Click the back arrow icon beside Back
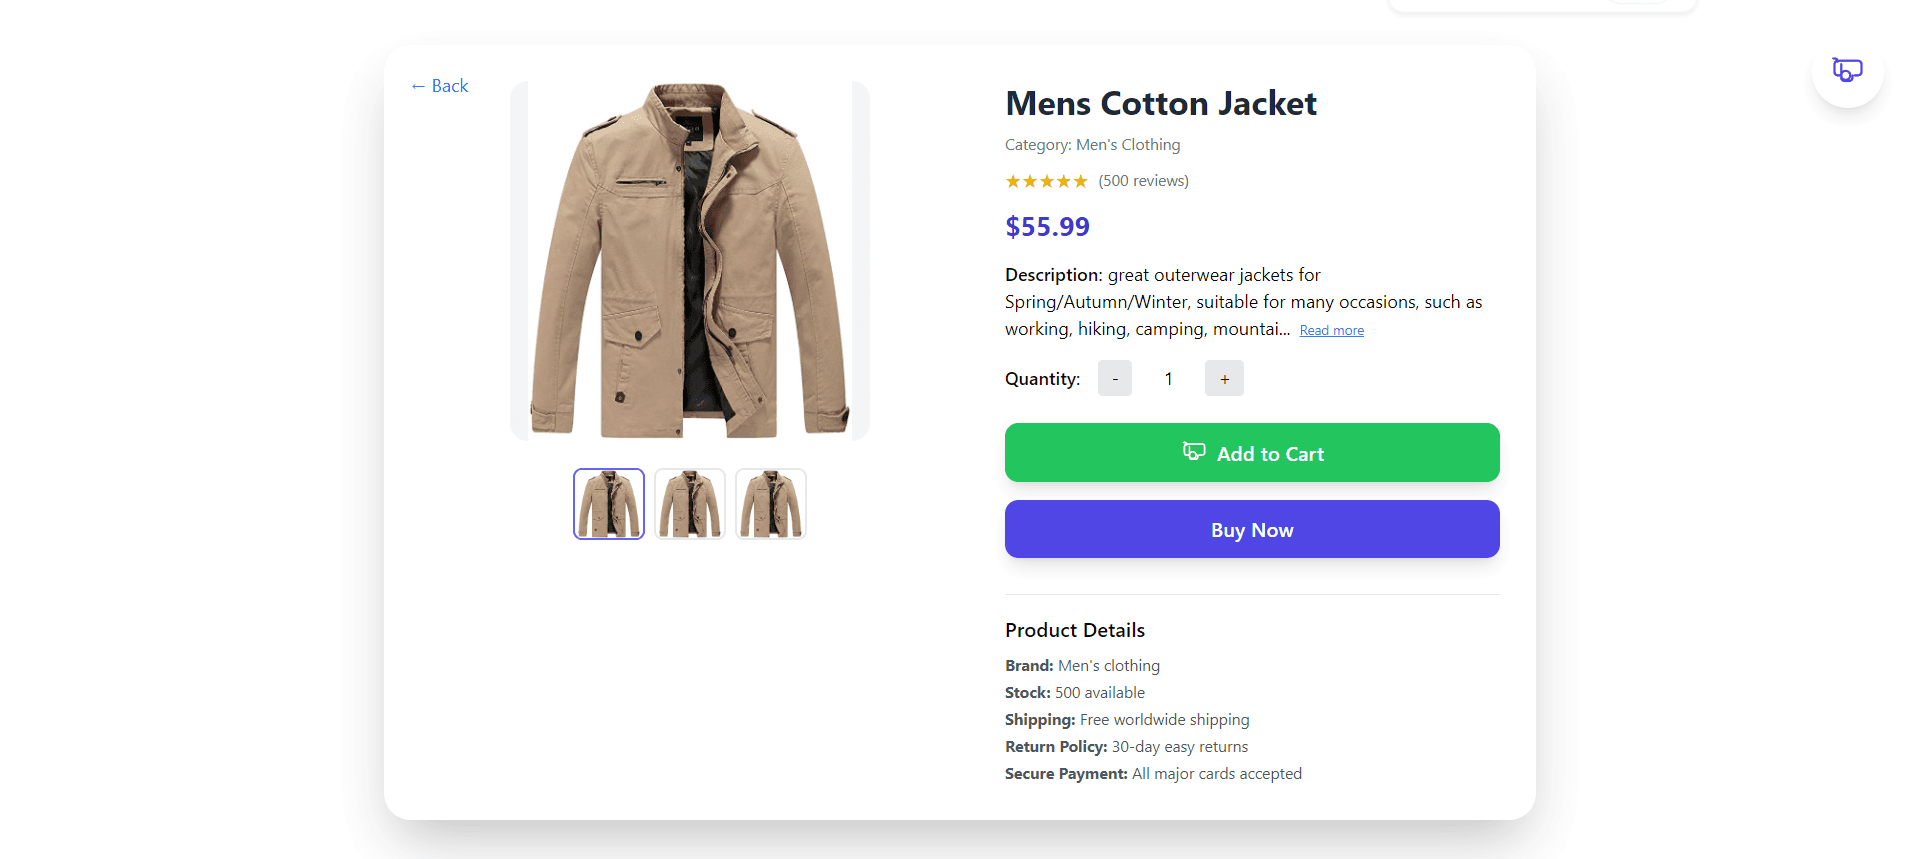Image resolution: width=1919 pixels, height=859 pixels. tap(418, 86)
